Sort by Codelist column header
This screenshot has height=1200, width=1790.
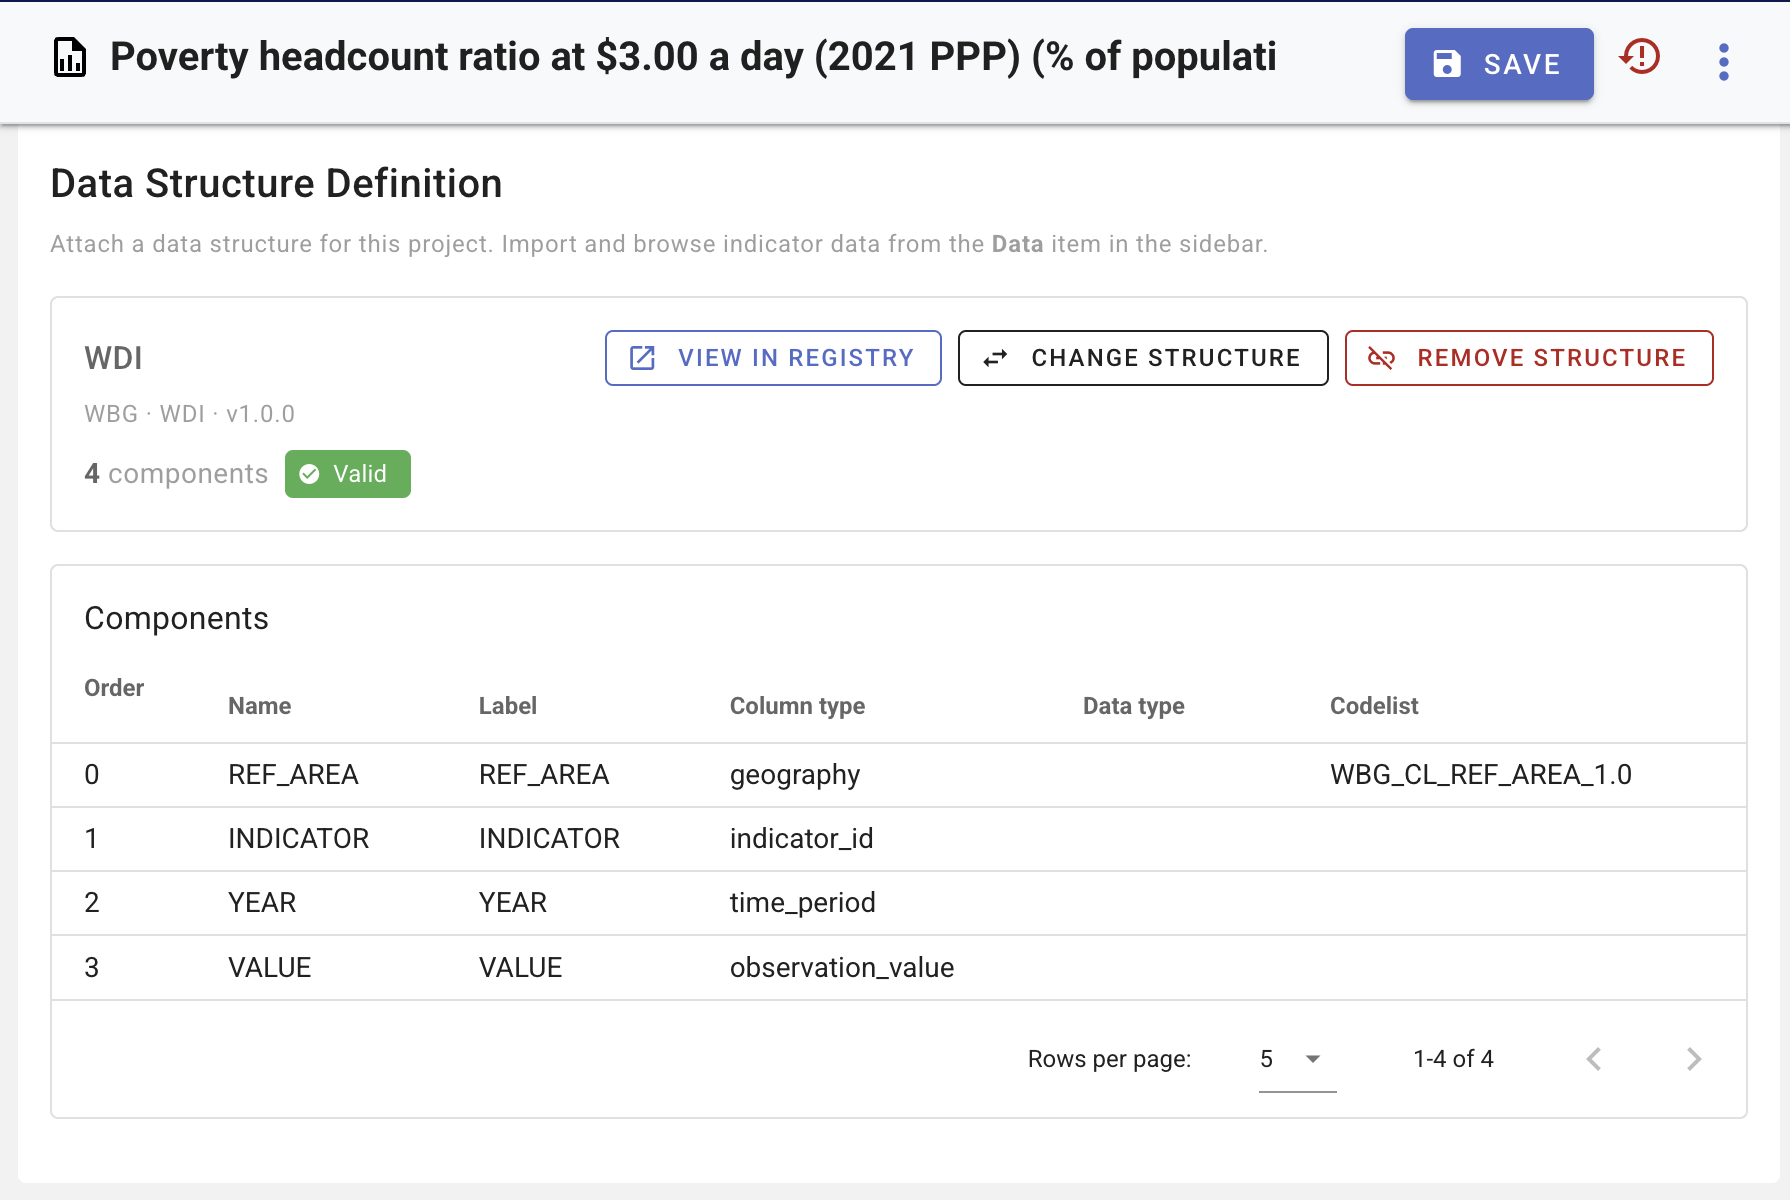pos(1374,706)
